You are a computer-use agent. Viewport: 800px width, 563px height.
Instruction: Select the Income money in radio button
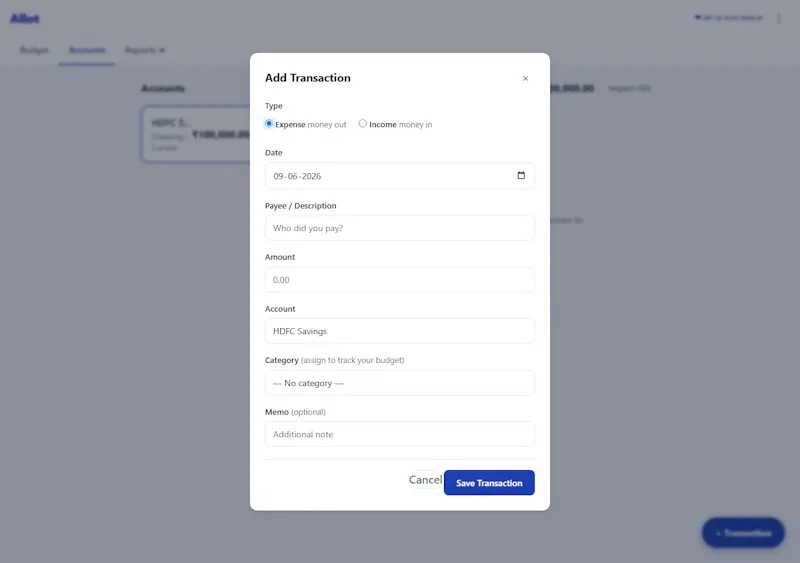point(362,124)
